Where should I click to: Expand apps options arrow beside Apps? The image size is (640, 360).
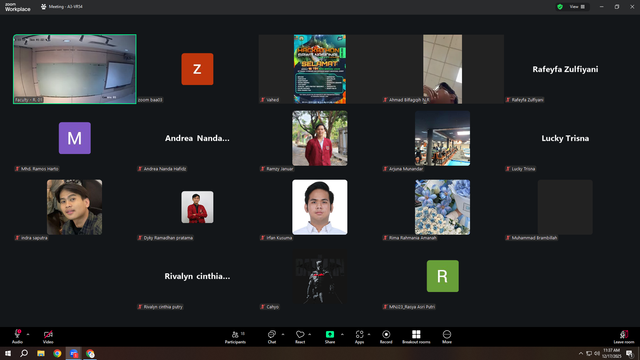[369, 334]
